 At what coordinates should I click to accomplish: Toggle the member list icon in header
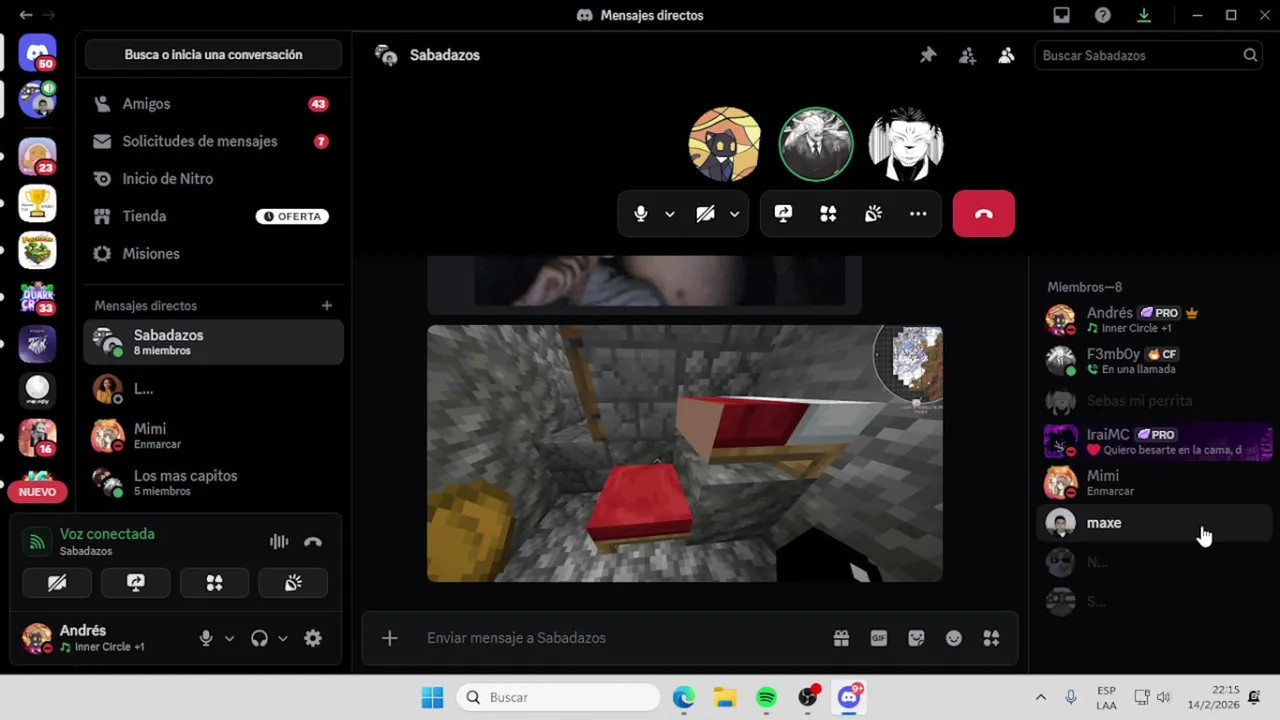(1006, 55)
